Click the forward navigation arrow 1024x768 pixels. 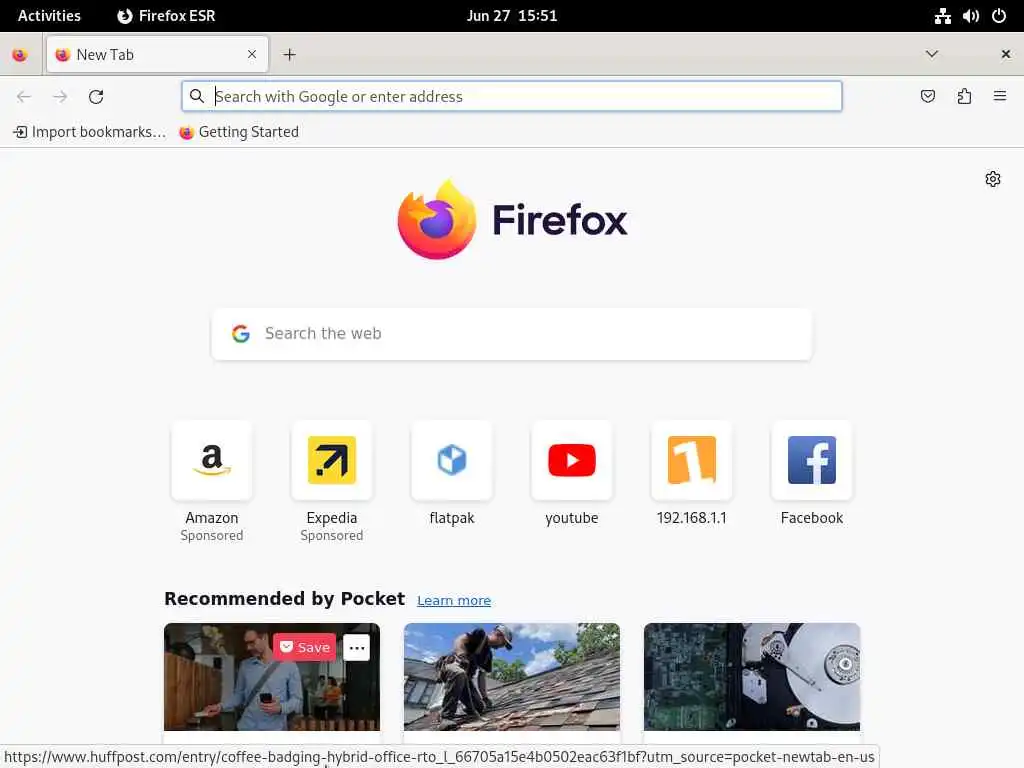(60, 97)
